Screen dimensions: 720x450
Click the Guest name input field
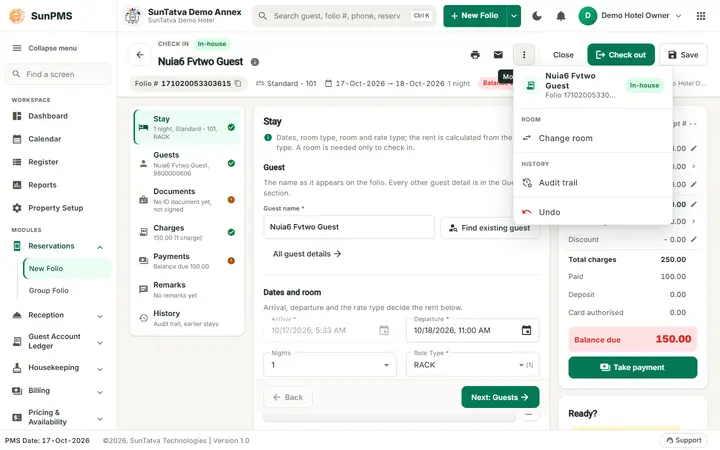click(x=349, y=227)
